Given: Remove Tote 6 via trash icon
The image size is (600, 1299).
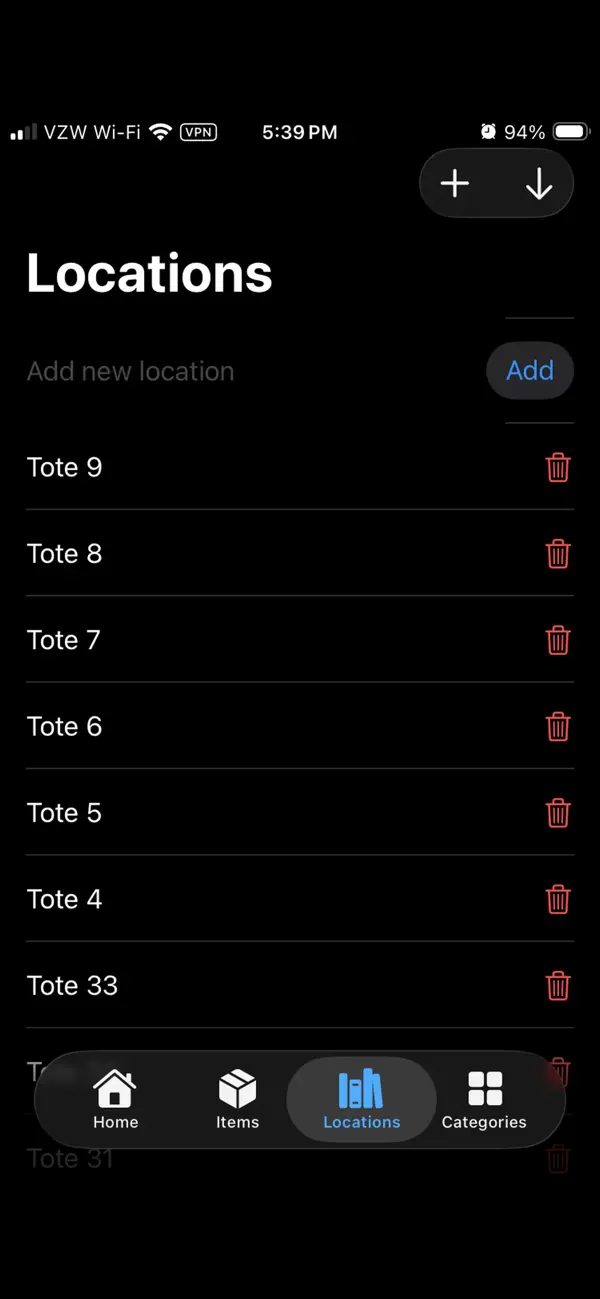Looking at the screenshot, I should (558, 726).
